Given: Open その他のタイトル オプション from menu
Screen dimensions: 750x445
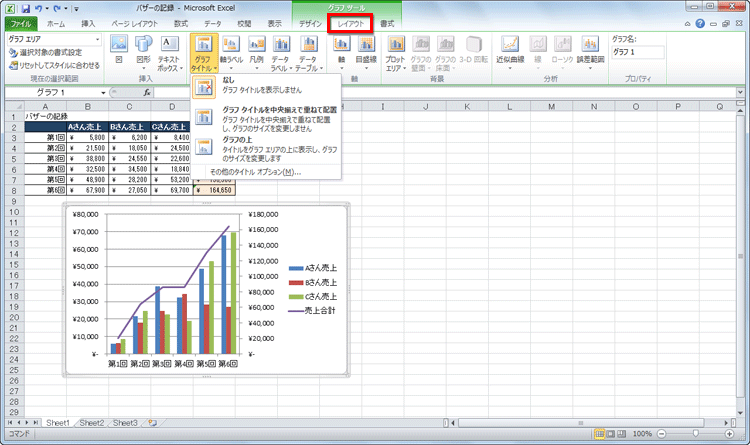Looking at the screenshot, I should pyautogui.click(x=256, y=172).
